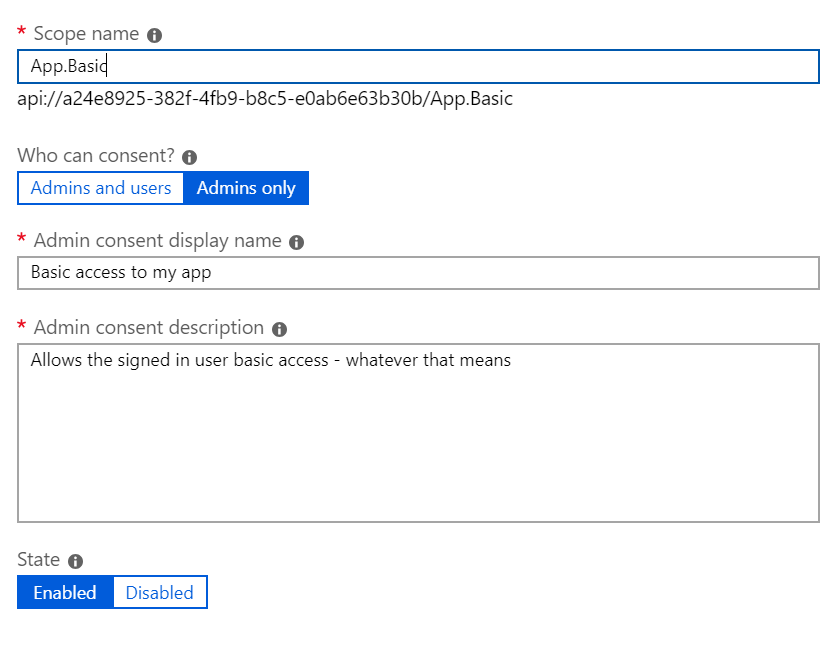View the State field info icon
The image size is (829, 661).
[x=76, y=561]
